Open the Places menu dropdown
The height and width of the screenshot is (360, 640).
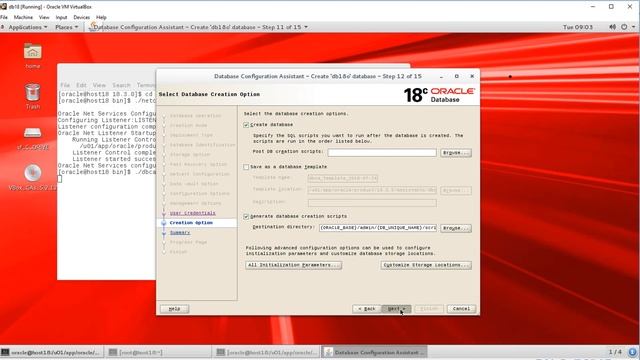(x=67, y=27)
